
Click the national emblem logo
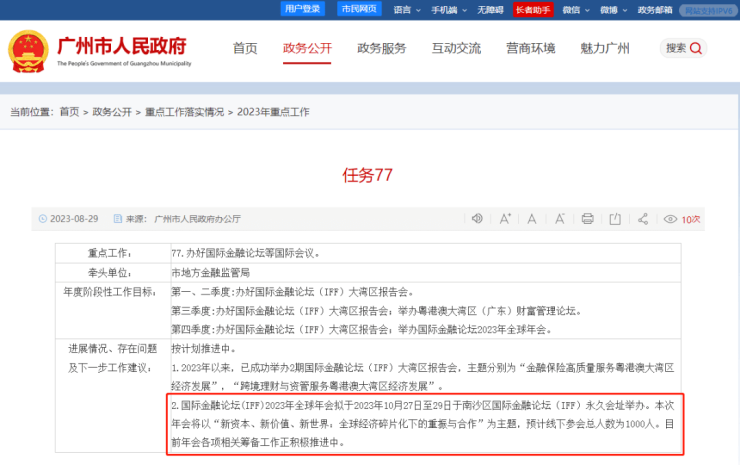(28, 51)
